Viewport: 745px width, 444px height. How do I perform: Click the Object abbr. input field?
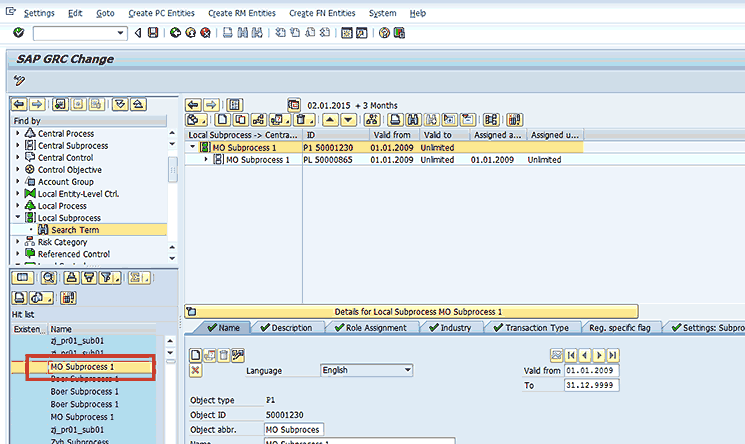pyautogui.click(x=294, y=429)
